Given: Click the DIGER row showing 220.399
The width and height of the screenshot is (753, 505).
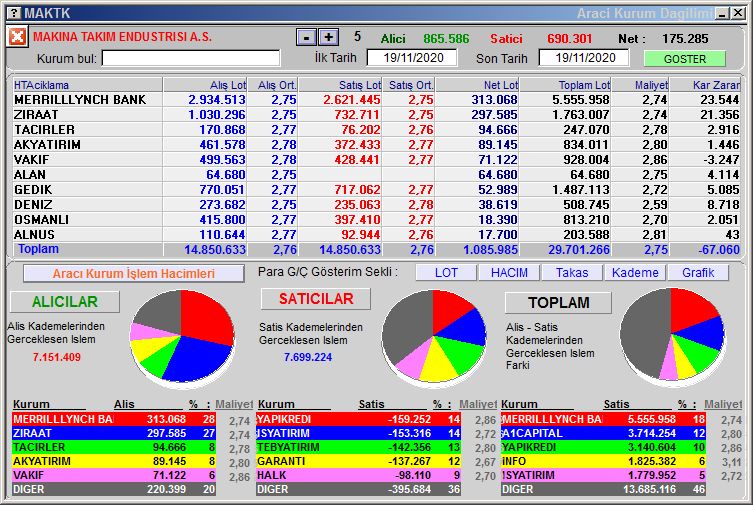Looking at the screenshot, I should [114, 489].
